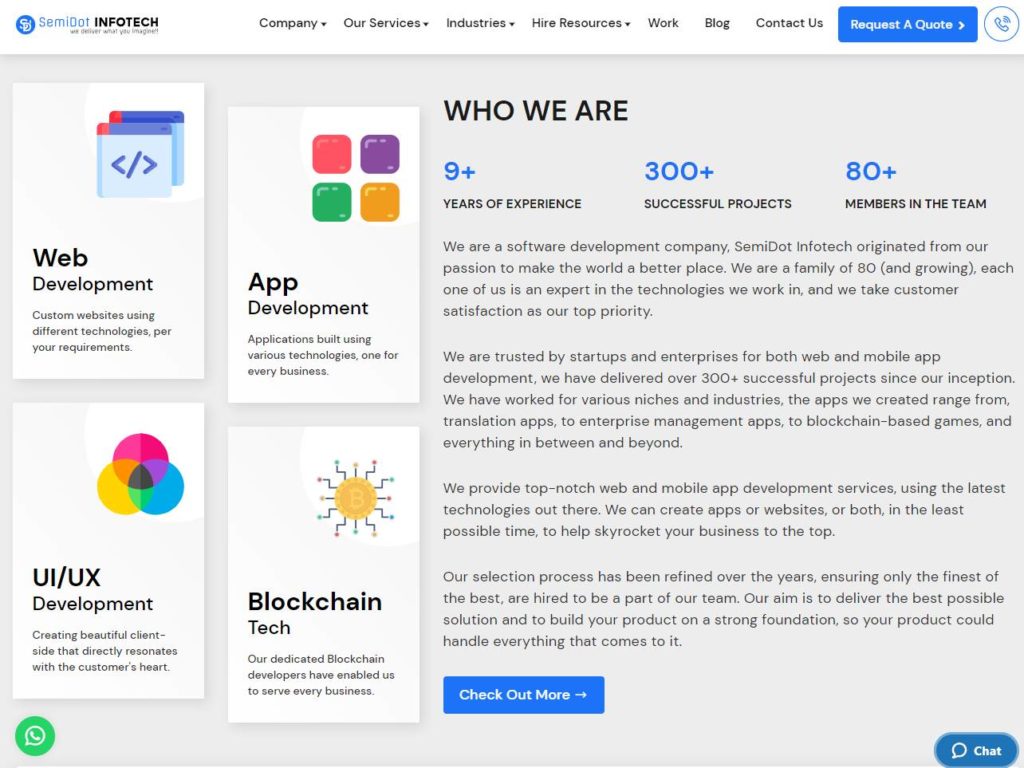The height and width of the screenshot is (768, 1024).
Task: Open the Contact Us page
Action: pyautogui.click(x=789, y=23)
